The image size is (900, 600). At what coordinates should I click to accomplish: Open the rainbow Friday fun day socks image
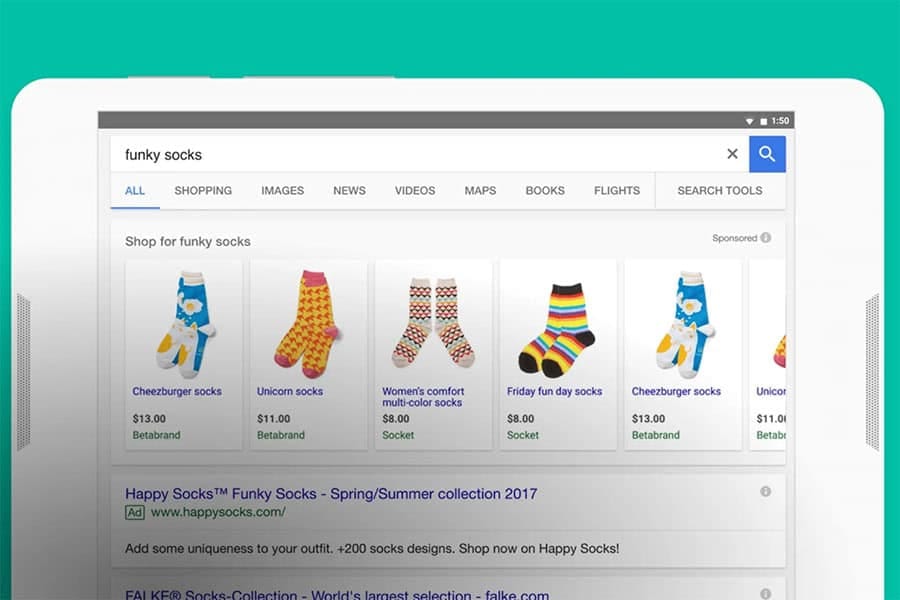(558, 330)
